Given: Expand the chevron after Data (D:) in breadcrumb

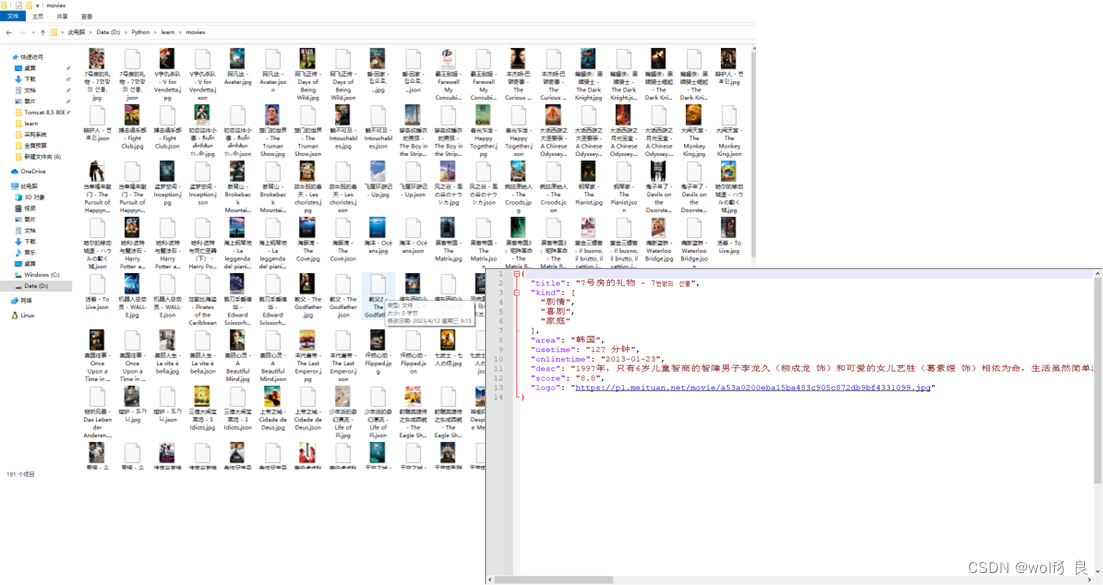Looking at the screenshot, I should coord(126,32).
